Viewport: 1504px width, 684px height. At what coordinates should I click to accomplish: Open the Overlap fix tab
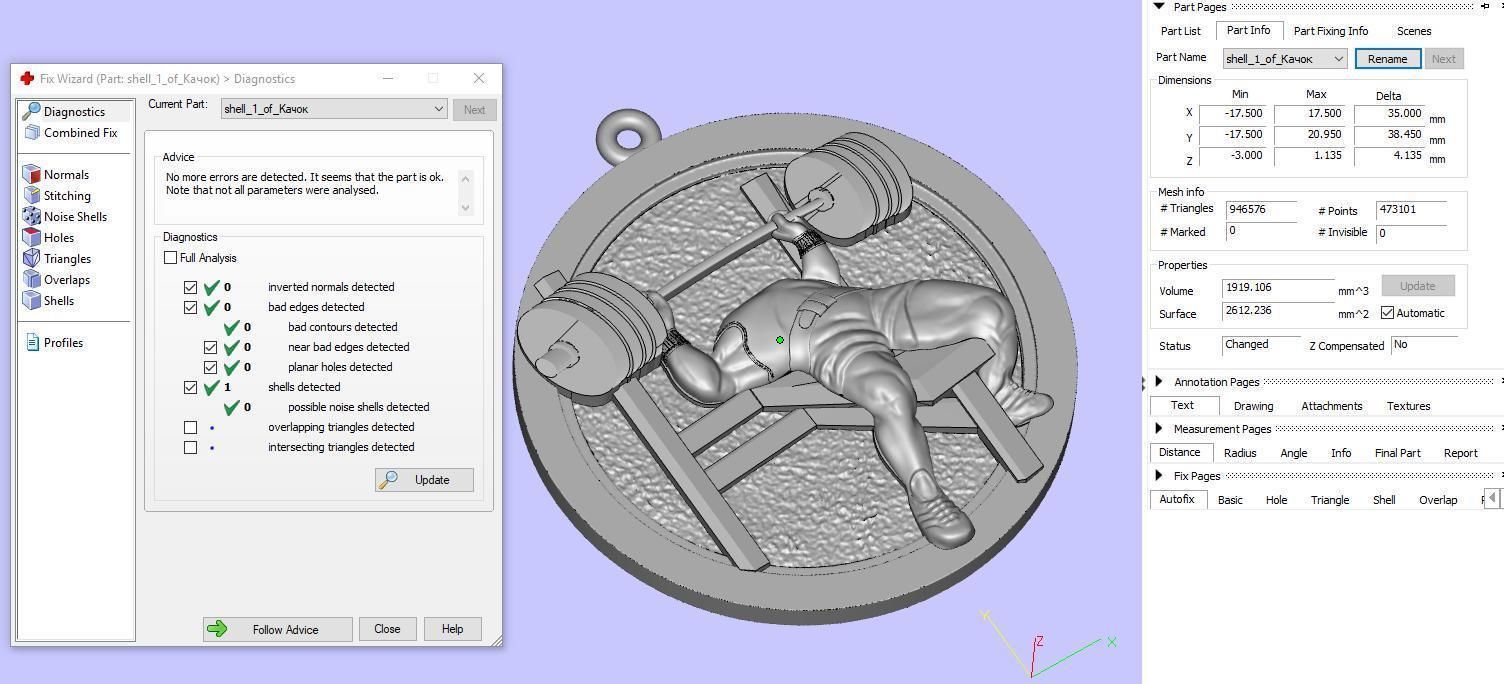click(x=1438, y=500)
